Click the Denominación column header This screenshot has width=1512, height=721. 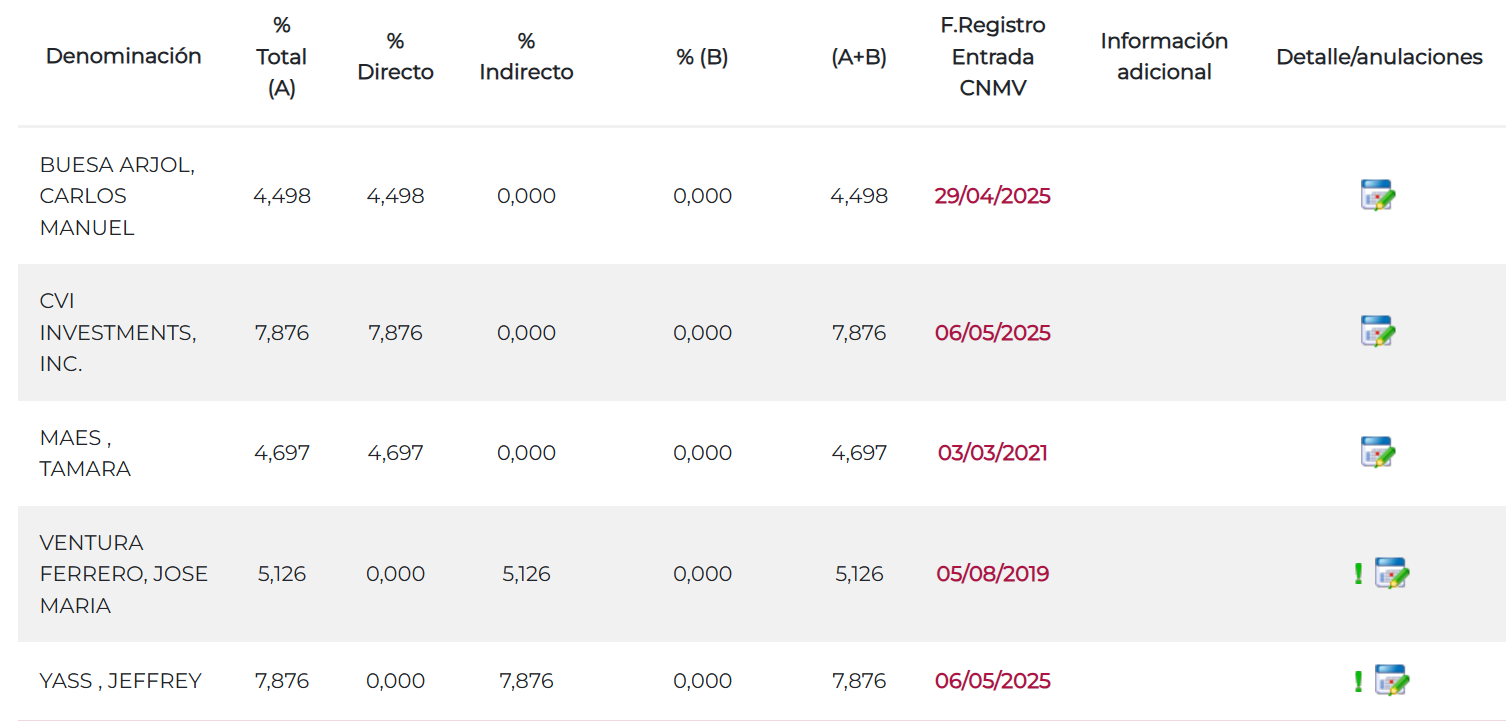124,56
